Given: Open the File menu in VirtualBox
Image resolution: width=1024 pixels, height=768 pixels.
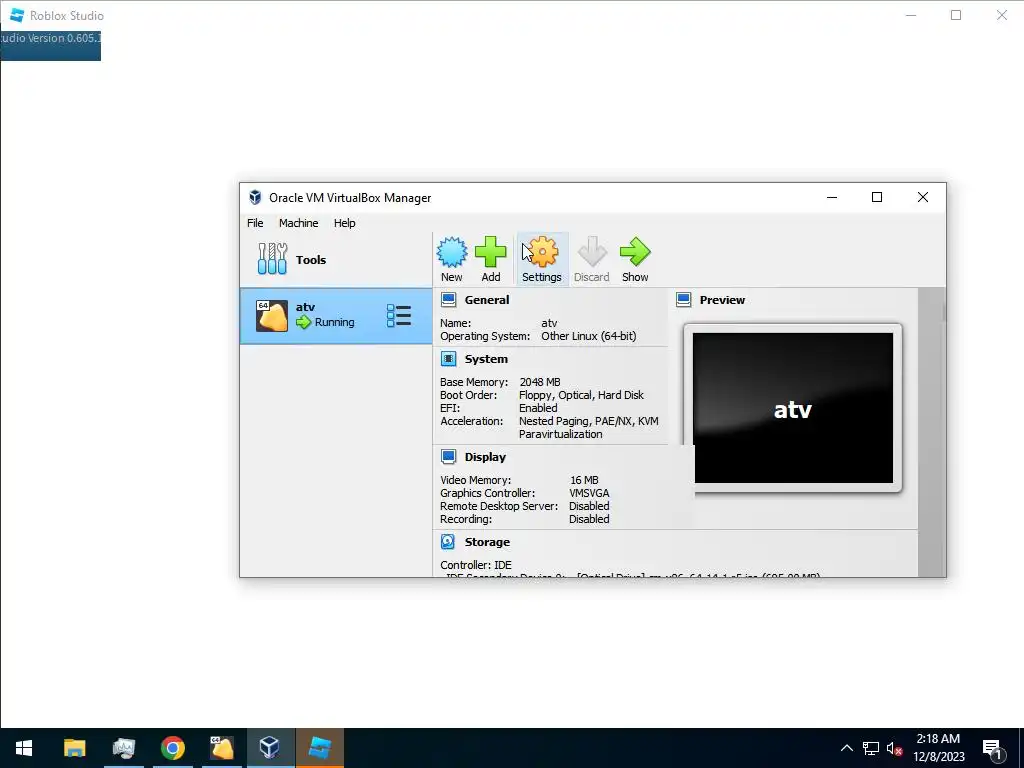Looking at the screenshot, I should click(x=255, y=223).
